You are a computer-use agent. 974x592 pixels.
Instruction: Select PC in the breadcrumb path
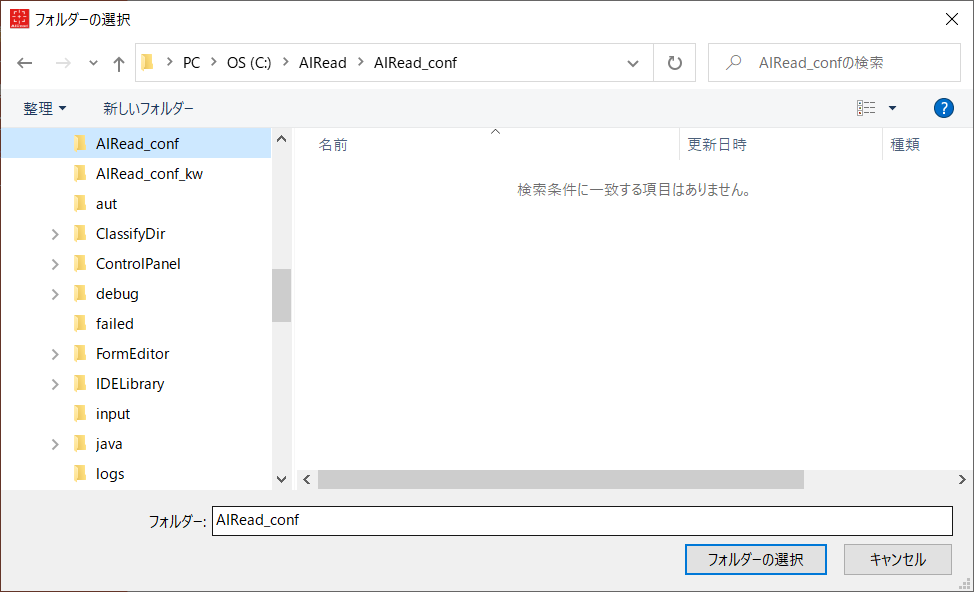click(191, 63)
